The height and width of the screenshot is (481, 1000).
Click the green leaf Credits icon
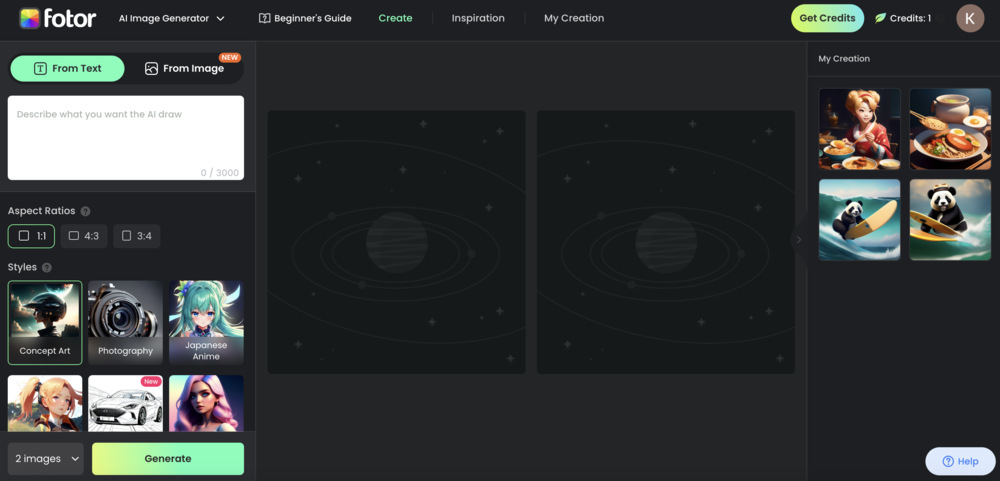tap(881, 18)
